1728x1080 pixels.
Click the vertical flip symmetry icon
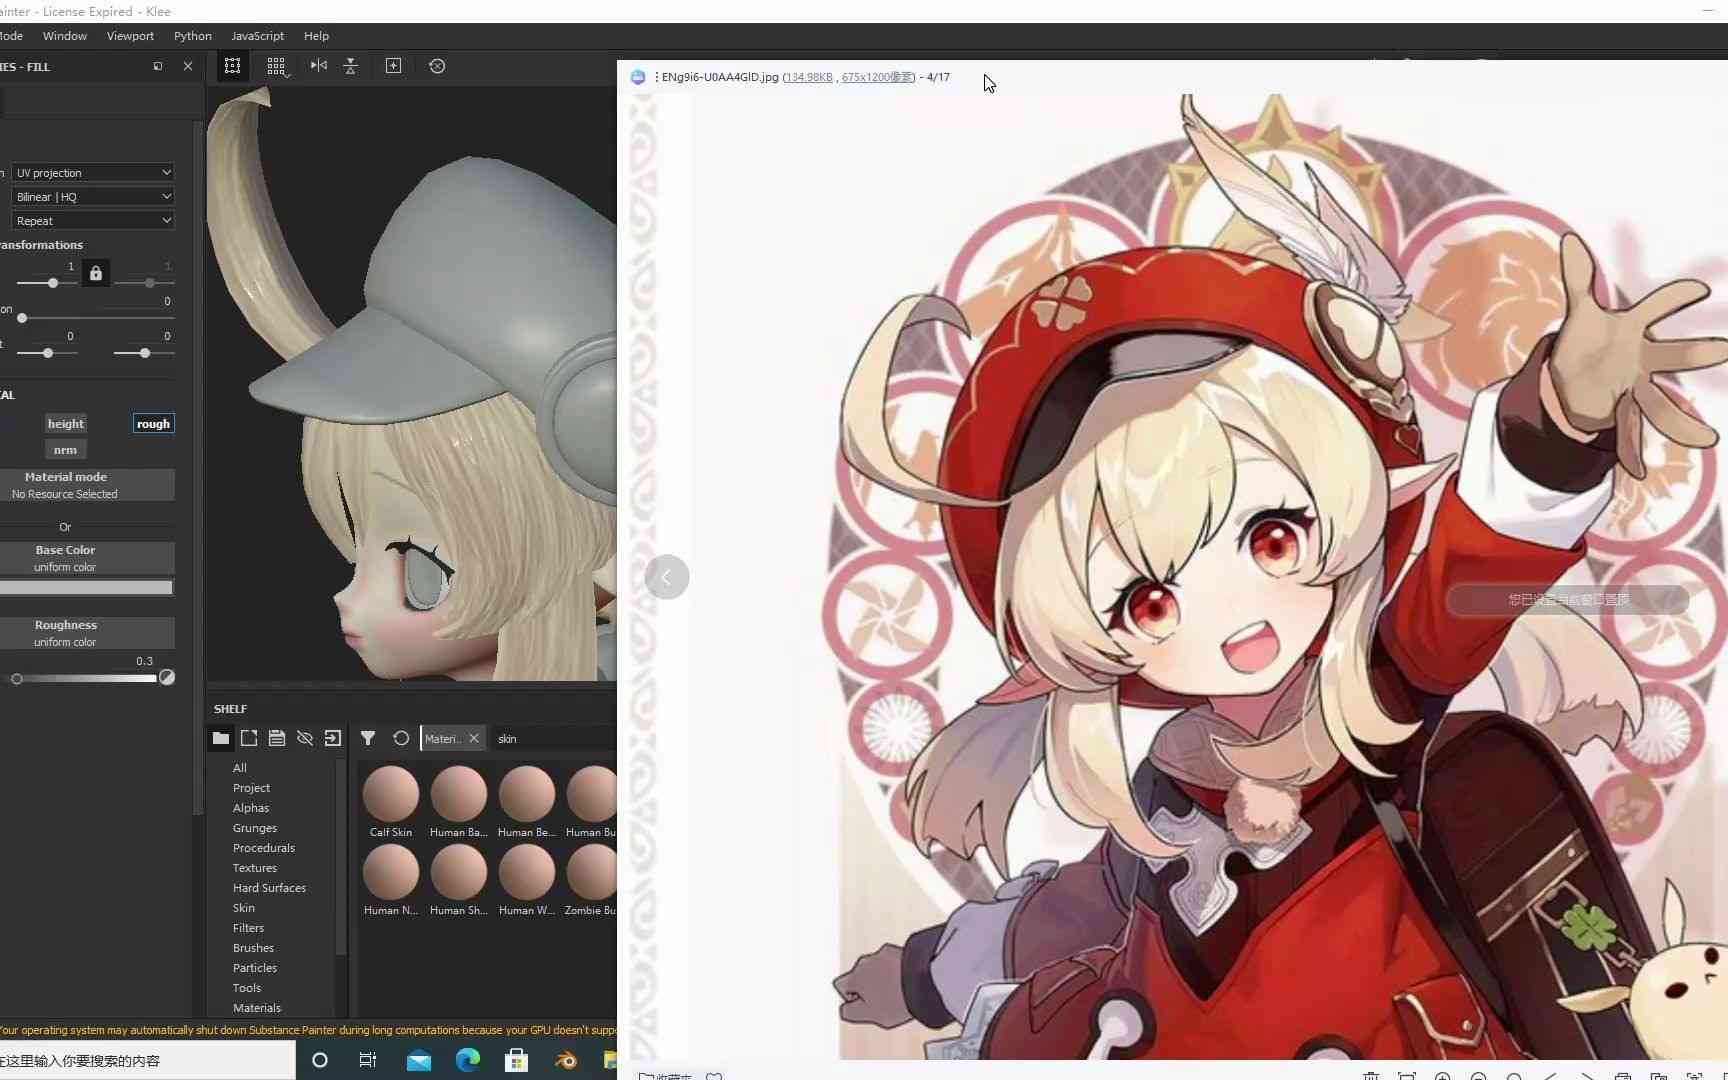pos(351,66)
